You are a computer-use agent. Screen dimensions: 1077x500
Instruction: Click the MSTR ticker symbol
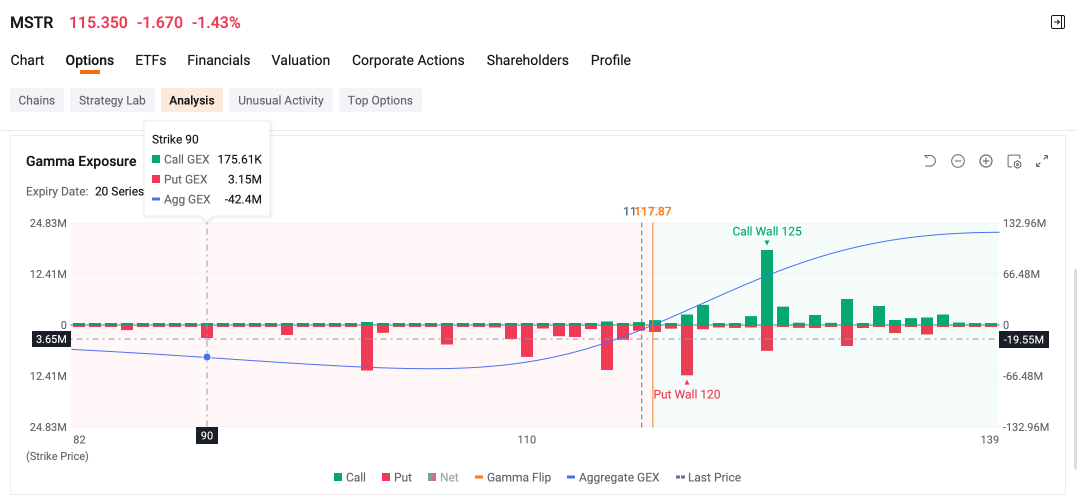click(x=32, y=23)
